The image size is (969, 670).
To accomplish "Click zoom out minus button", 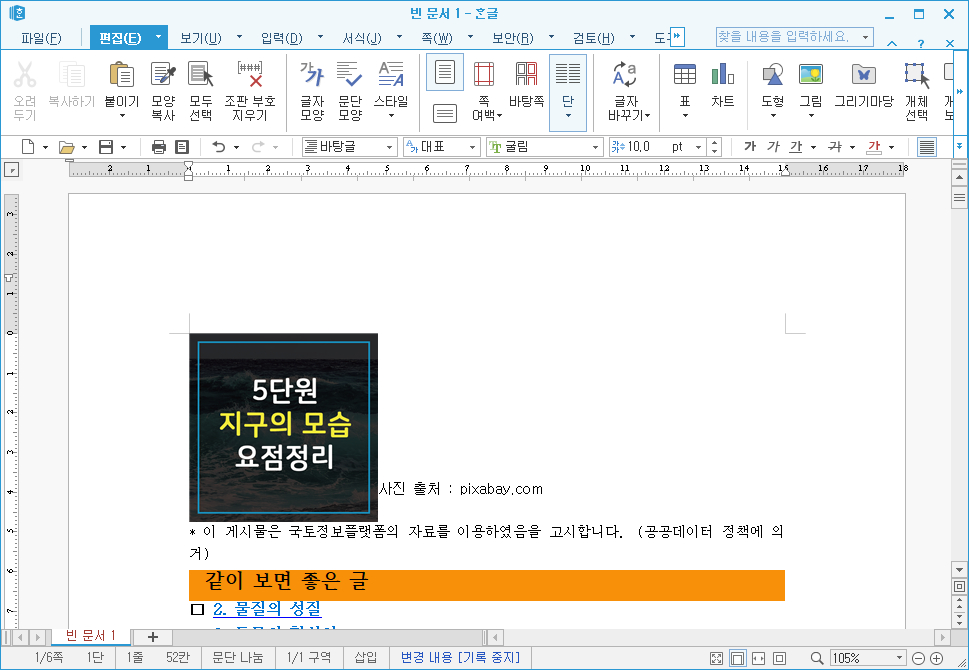I will click(x=918, y=658).
